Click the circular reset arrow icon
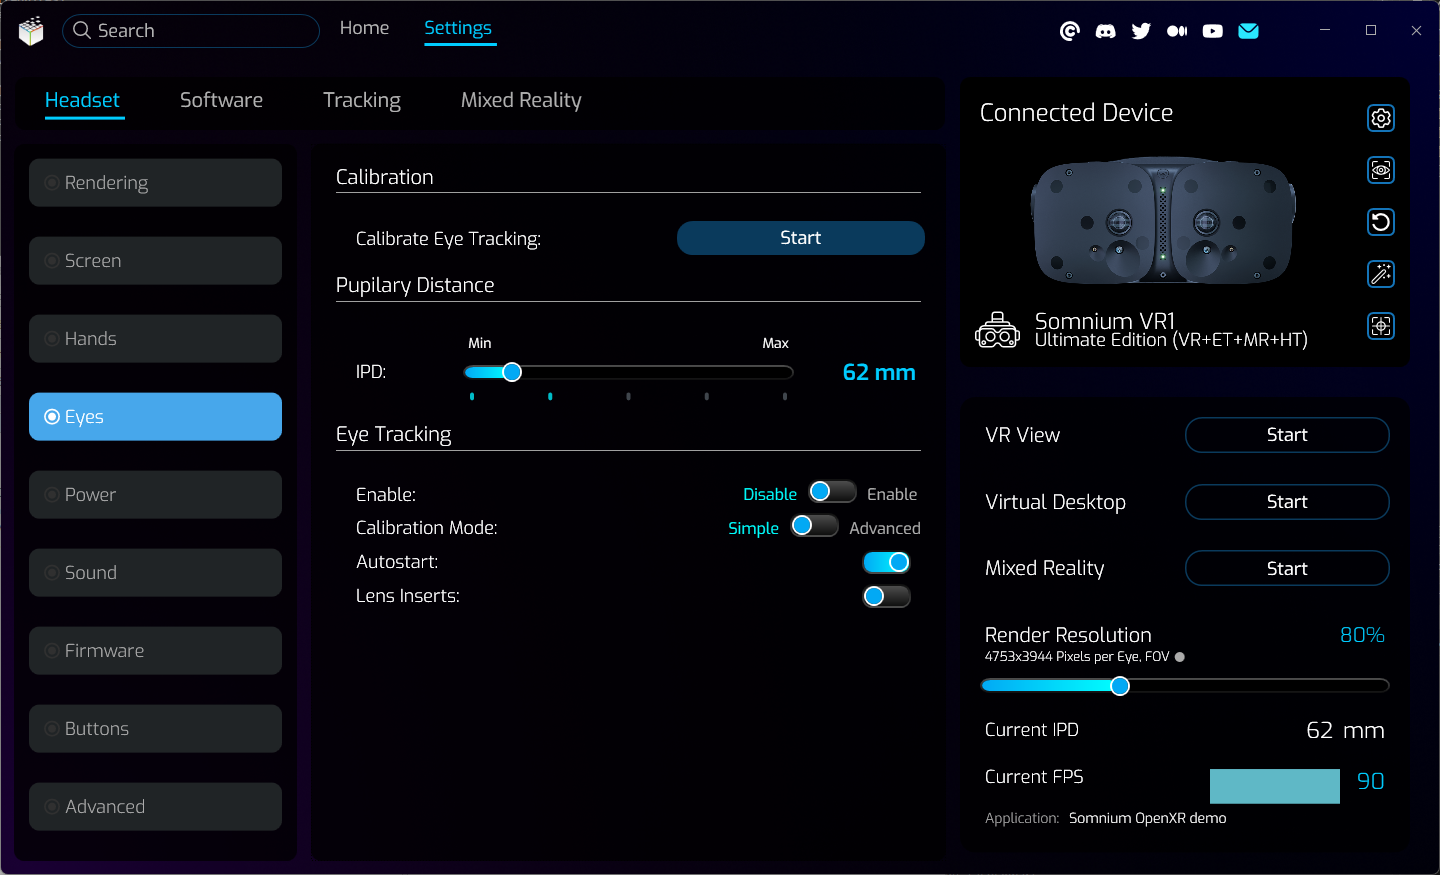The width and height of the screenshot is (1440, 875). coord(1381,222)
